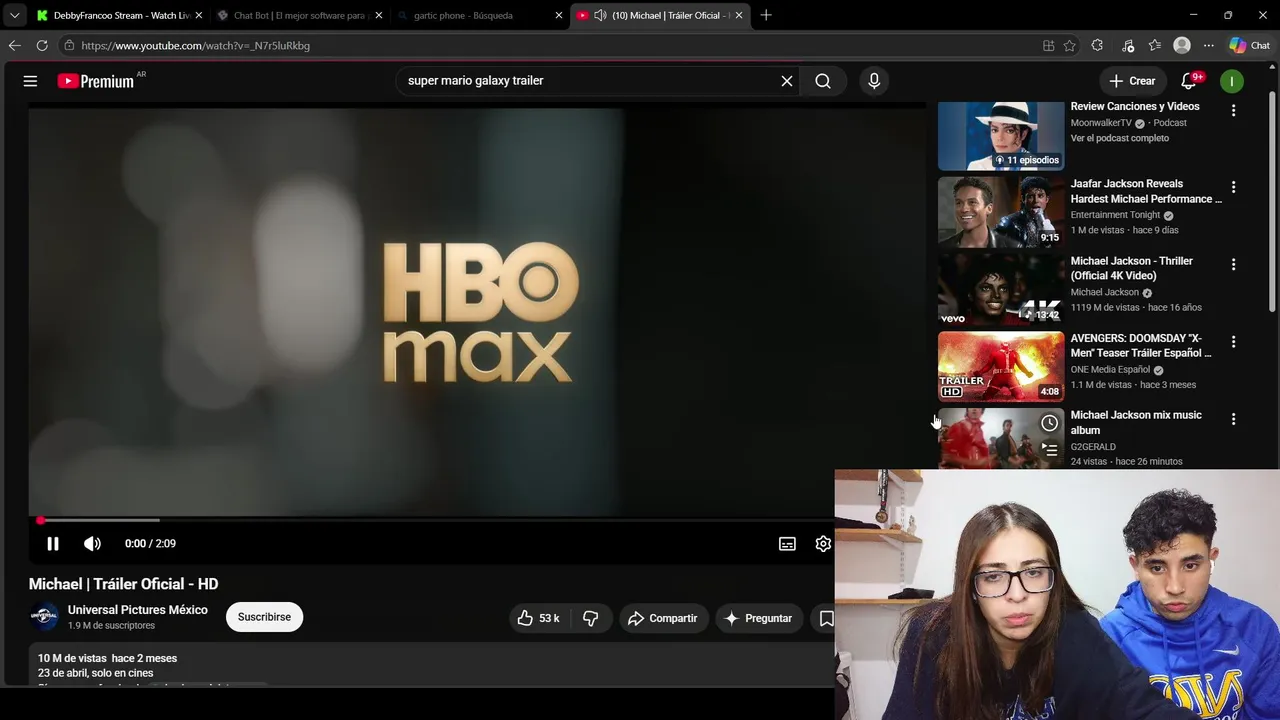
Task: Open the YouTube guide hamburger menu
Action: point(30,81)
